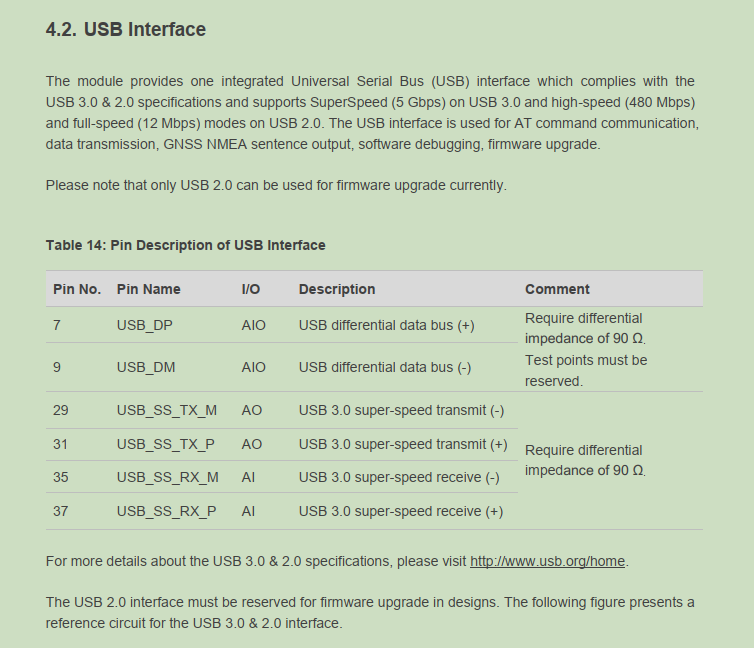Click the Description column header
The width and height of the screenshot is (754, 648).
click(x=337, y=289)
